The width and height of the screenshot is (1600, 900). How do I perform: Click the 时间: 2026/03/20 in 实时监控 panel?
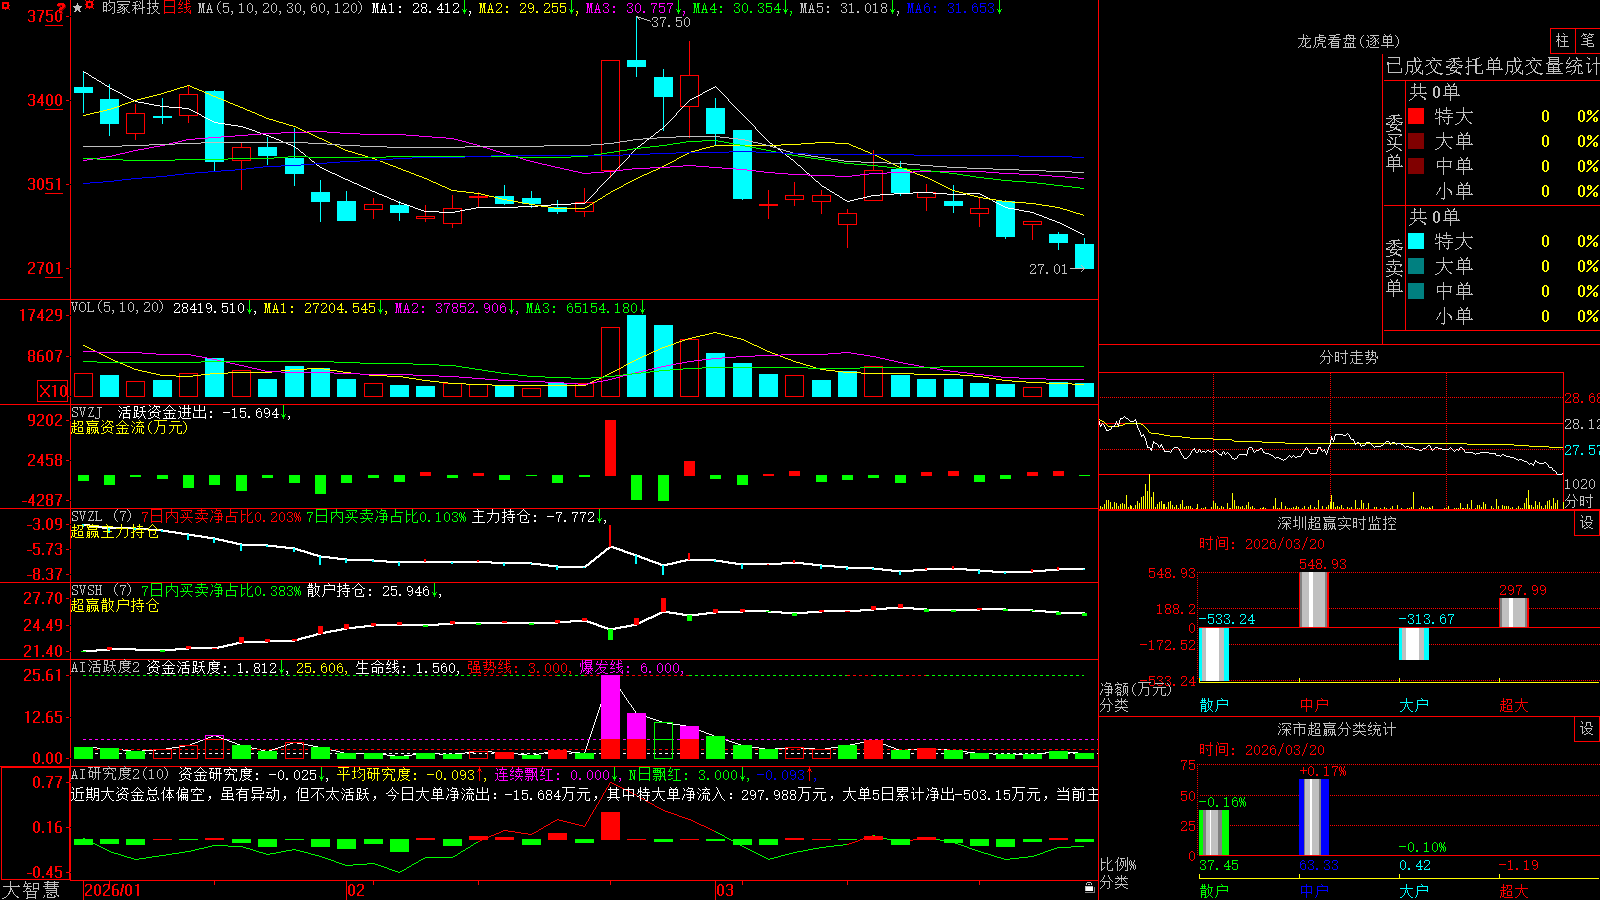[x=1262, y=544]
